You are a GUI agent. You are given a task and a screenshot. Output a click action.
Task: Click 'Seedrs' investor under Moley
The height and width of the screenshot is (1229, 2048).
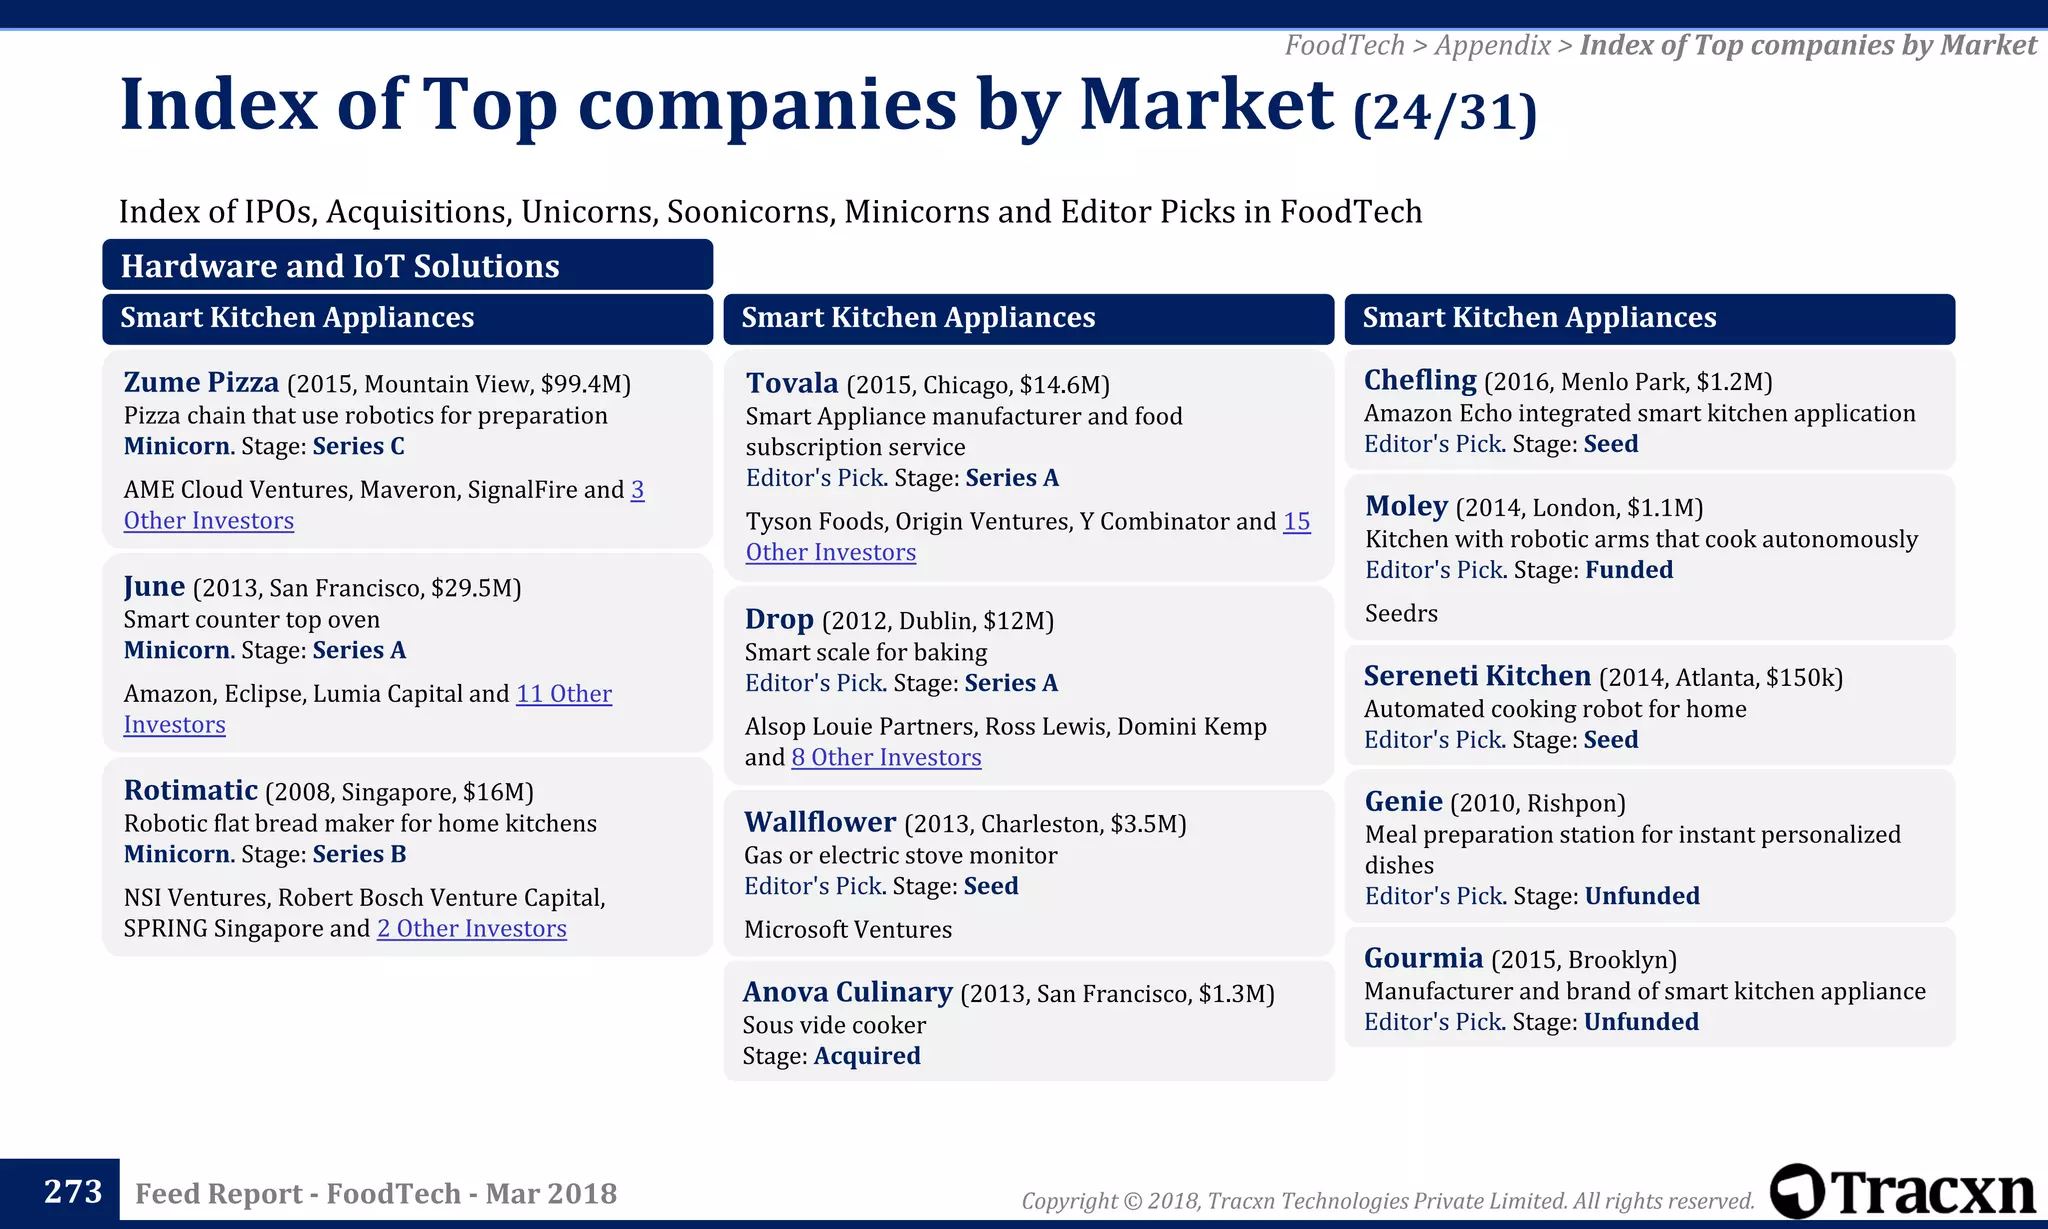click(x=1401, y=613)
